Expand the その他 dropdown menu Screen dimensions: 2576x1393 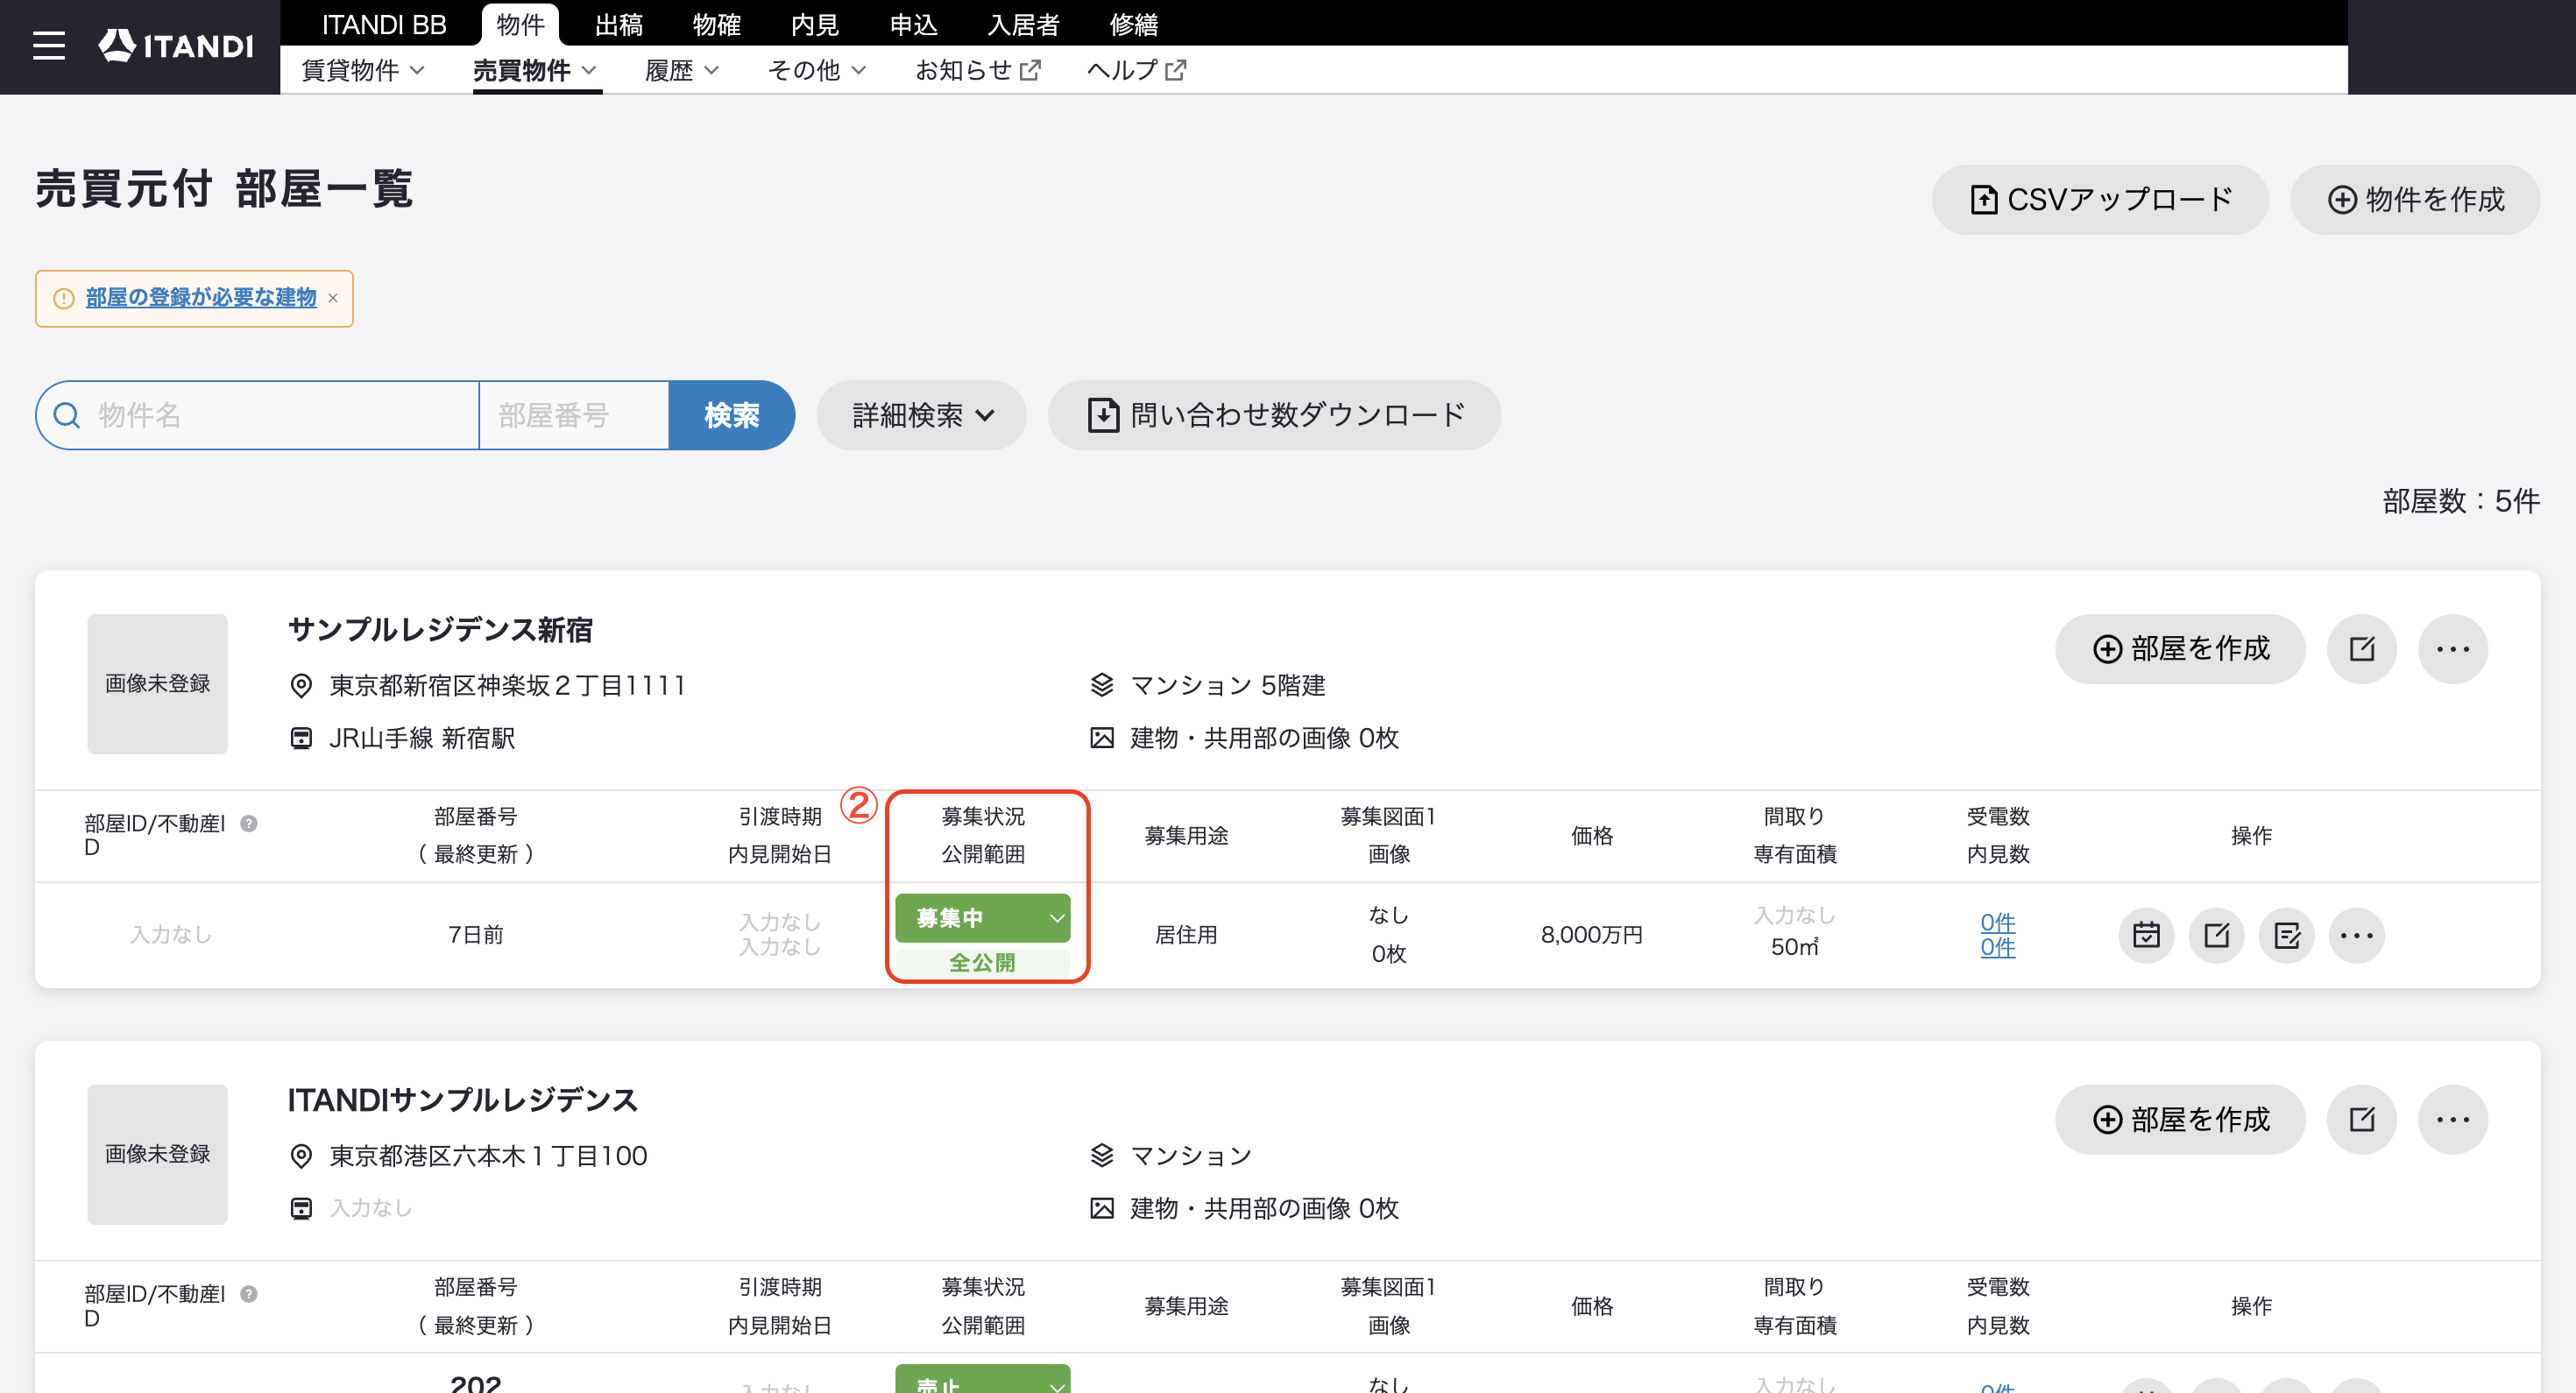(817, 70)
